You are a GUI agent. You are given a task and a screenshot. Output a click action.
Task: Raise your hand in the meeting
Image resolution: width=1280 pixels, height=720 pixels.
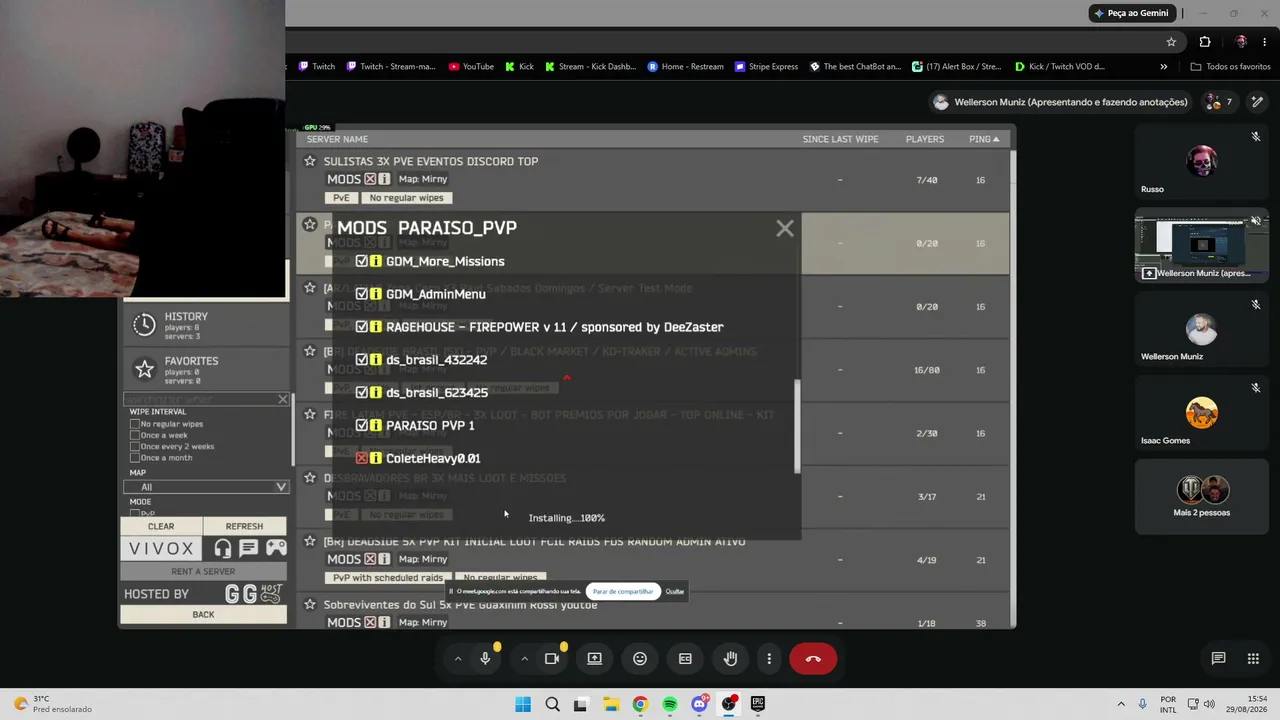[731, 659]
